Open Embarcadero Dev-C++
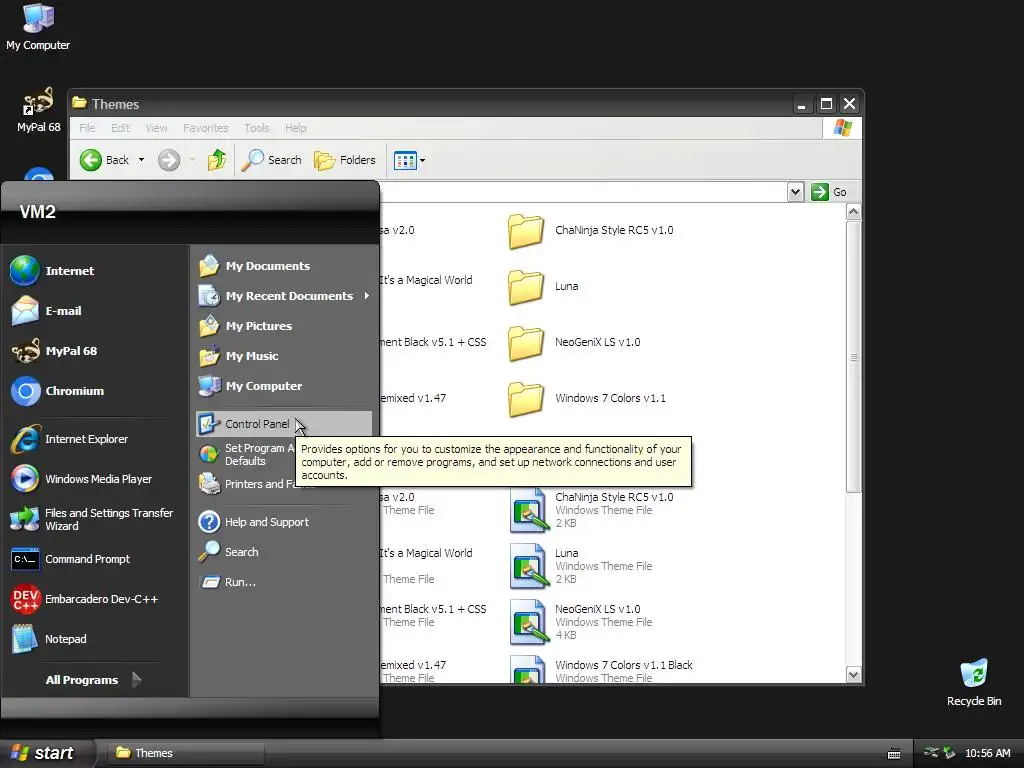 click(95, 599)
